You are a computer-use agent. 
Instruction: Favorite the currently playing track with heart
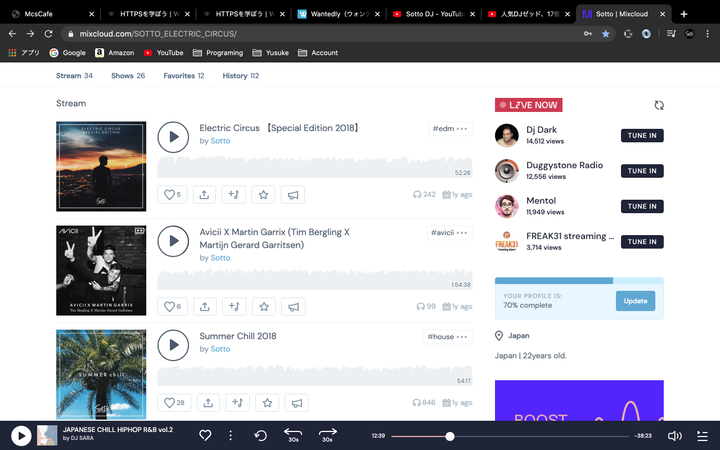pyautogui.click(x=205, y=435)
